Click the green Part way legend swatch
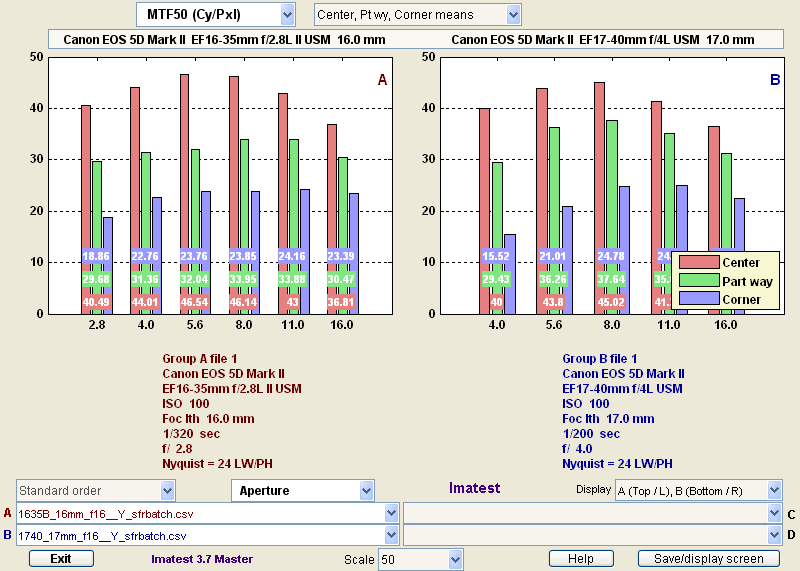 698,281
